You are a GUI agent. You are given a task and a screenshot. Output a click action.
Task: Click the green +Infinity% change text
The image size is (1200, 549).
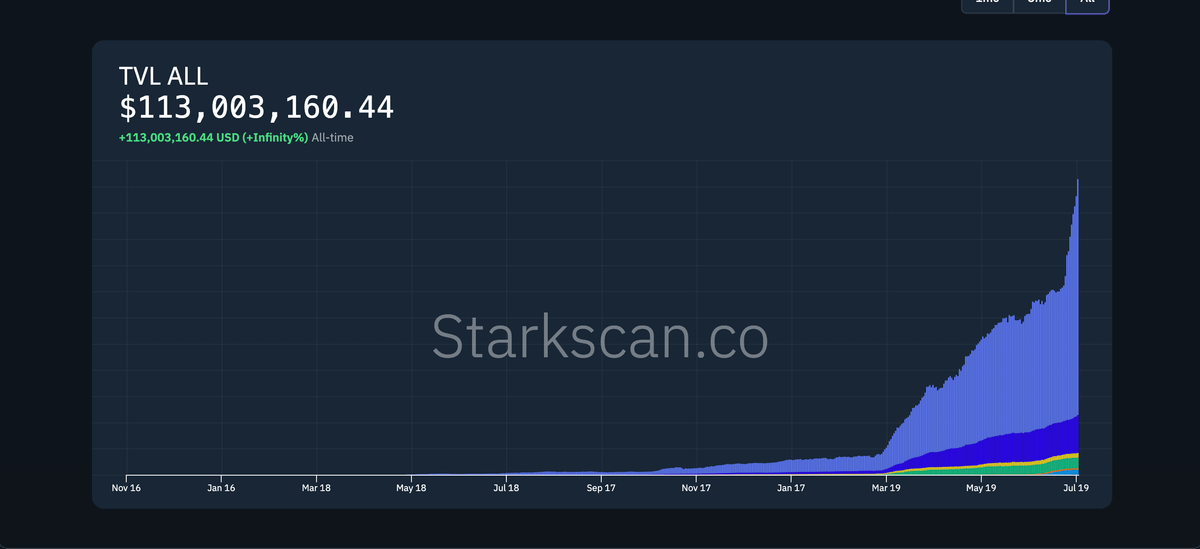click(x=275, y=137)
